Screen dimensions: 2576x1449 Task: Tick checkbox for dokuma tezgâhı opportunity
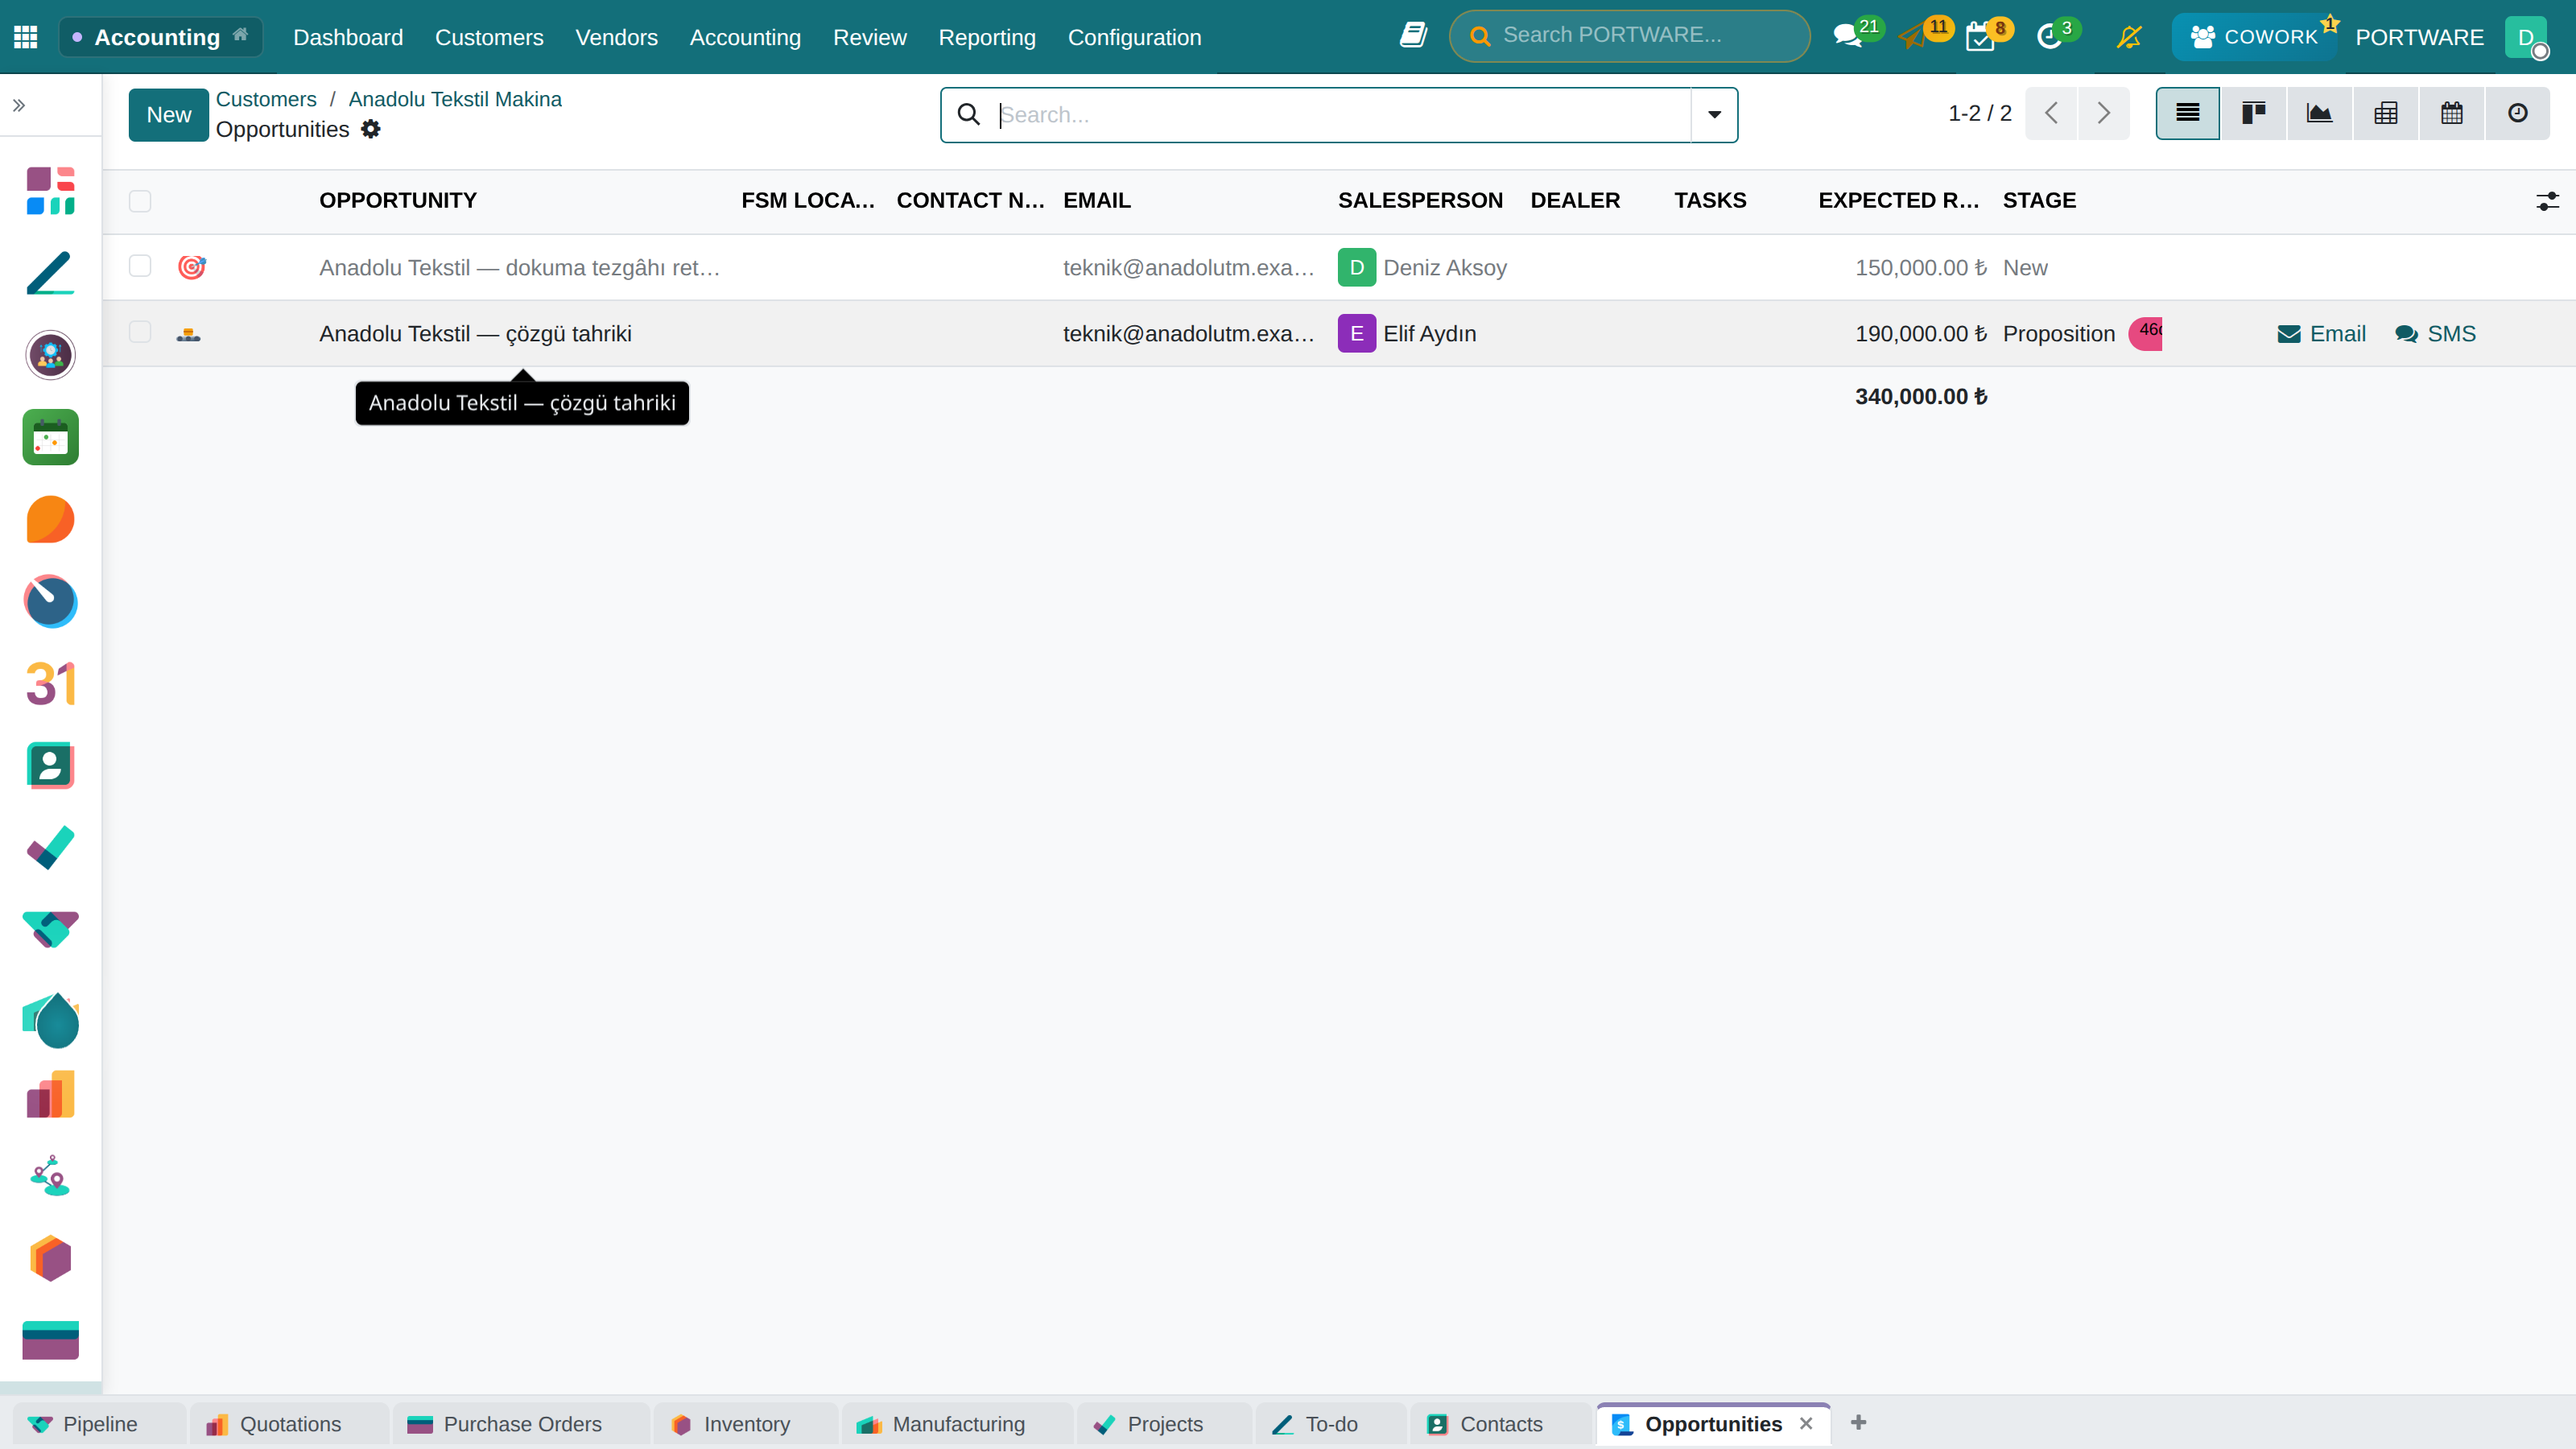point(140,266)
